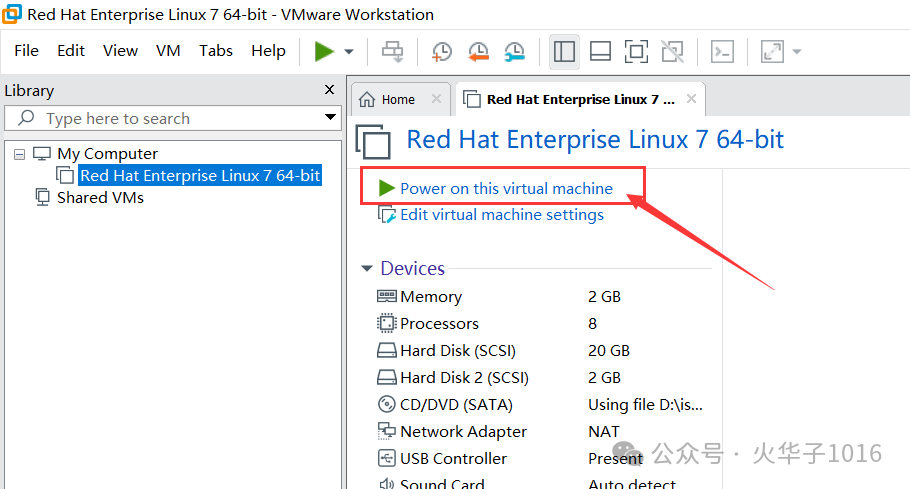Viewport: 910px width, 489px height.
Task: Select Shared VMs in the library
Action: tap(100, 198)
